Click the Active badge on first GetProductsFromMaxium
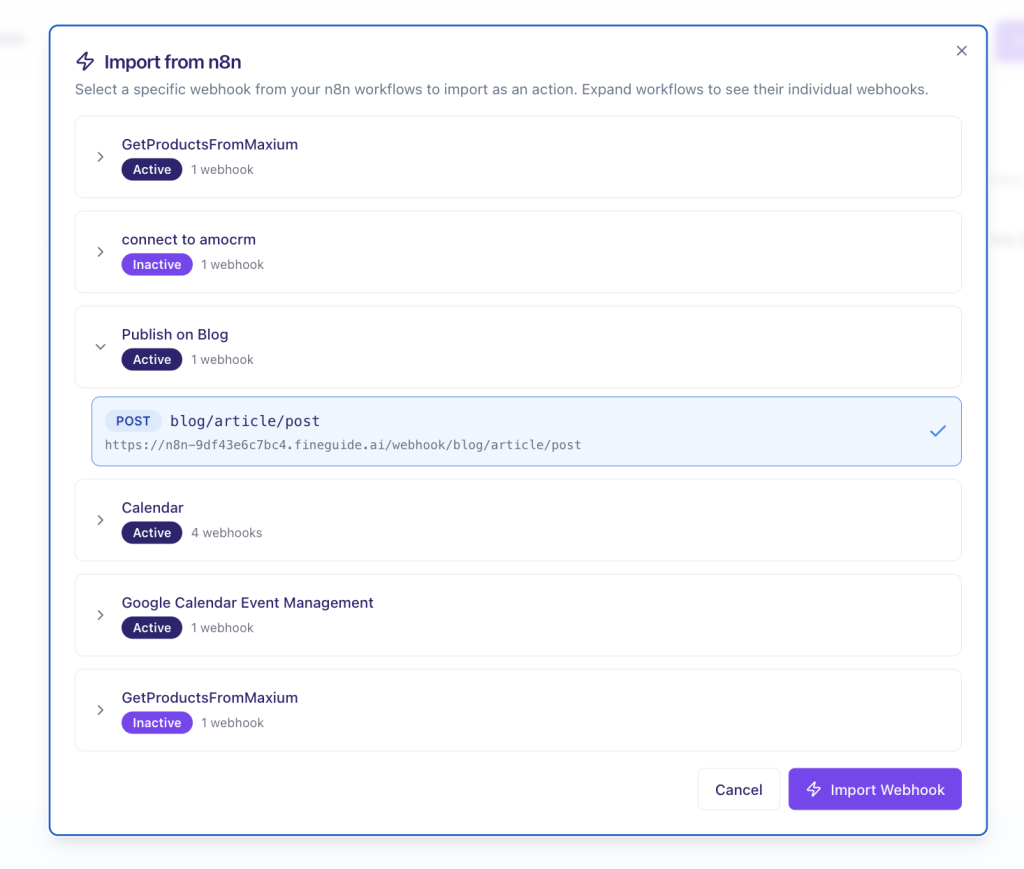1024x869 pixels. coord(152,170)
